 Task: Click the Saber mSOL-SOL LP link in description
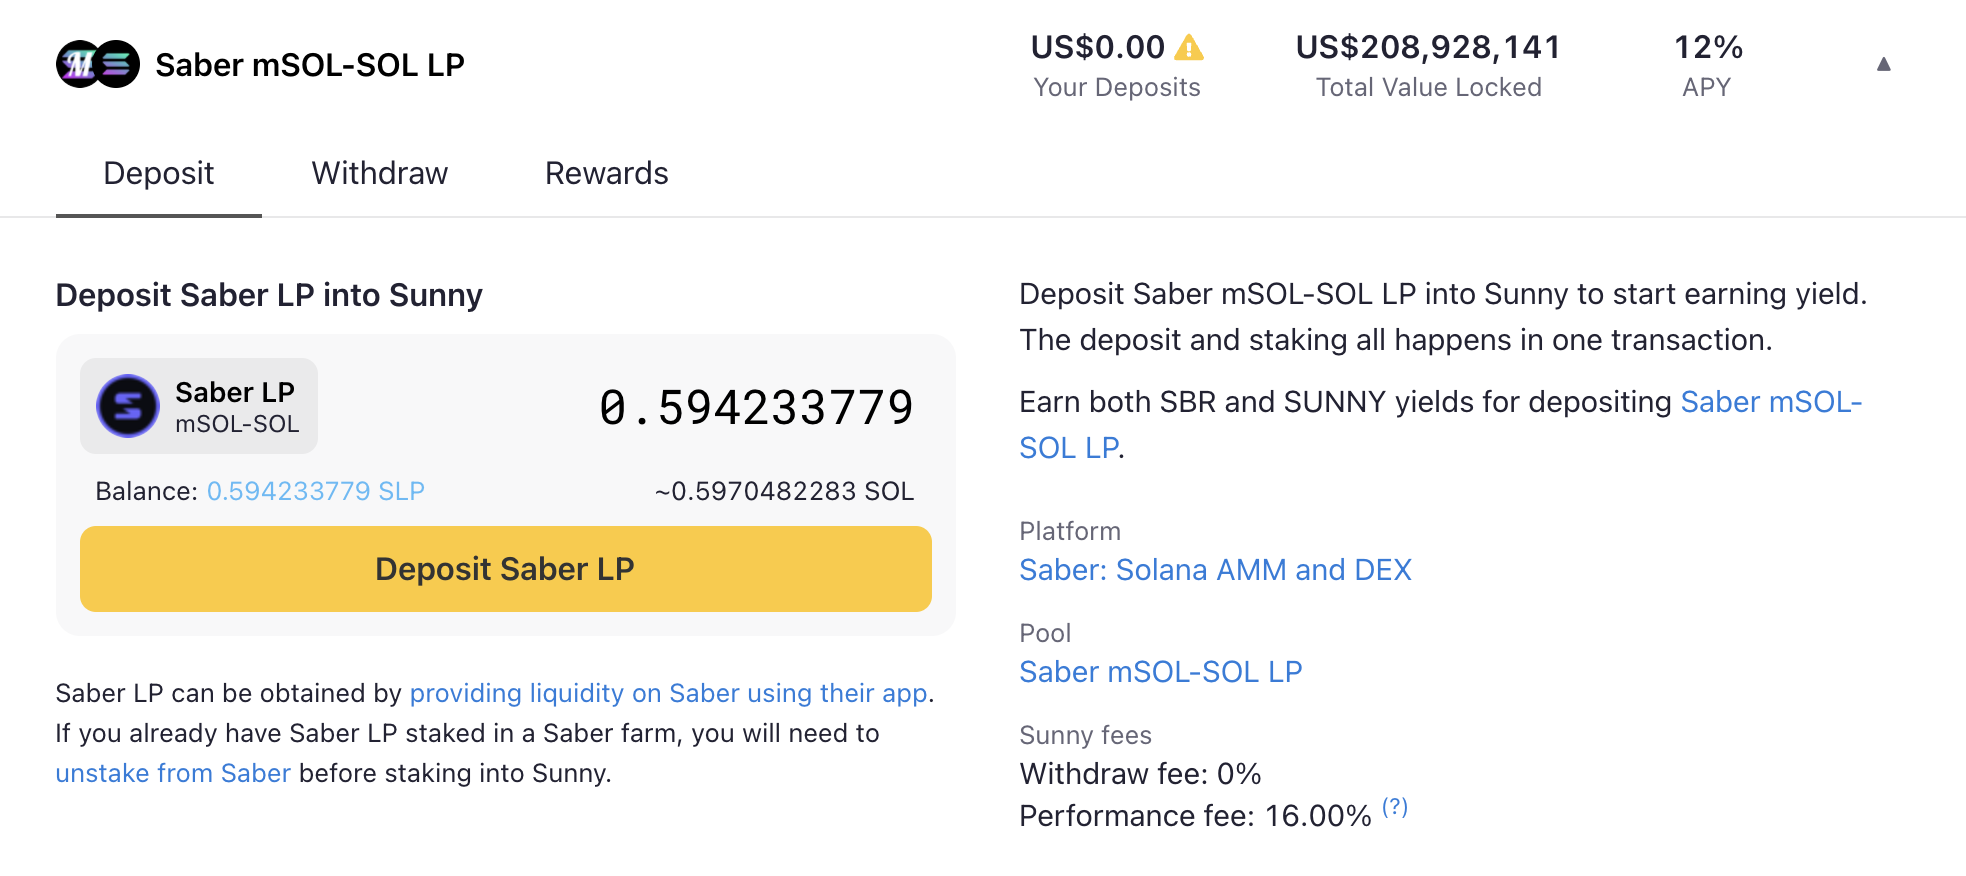pos(1440,425)
